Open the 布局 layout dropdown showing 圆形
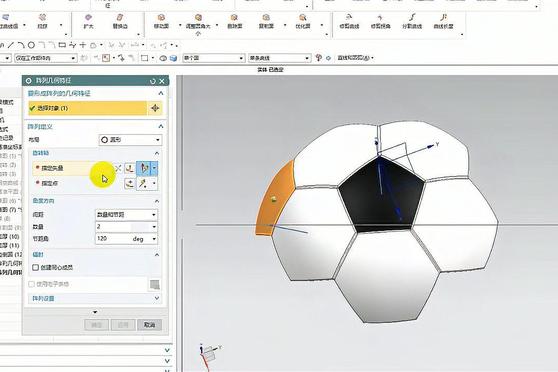The image size is (558, 372). click(x=130, y=140)
